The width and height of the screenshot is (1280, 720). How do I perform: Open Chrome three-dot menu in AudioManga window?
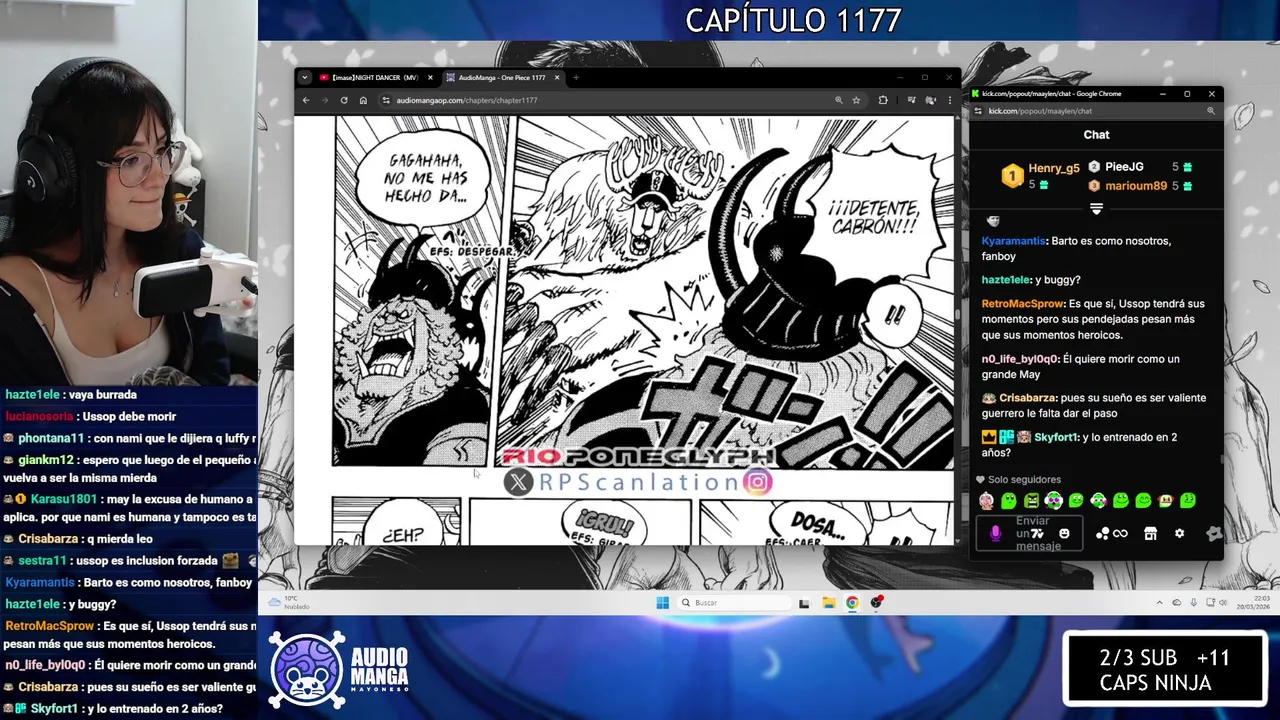click(x=949, y=100)
